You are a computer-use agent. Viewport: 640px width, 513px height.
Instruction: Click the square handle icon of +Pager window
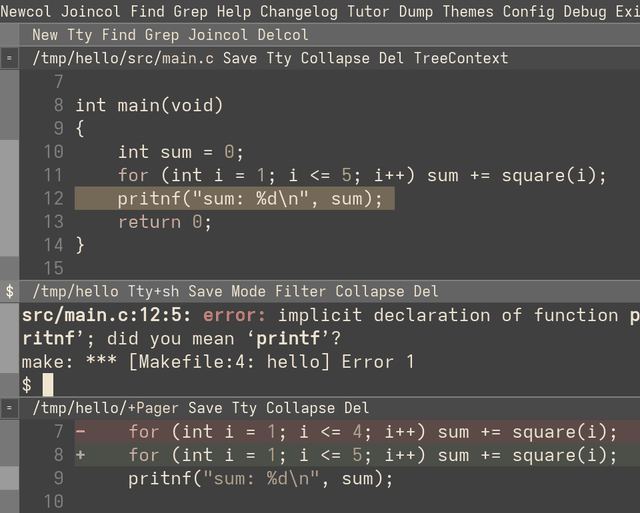(x=9, y=408)
